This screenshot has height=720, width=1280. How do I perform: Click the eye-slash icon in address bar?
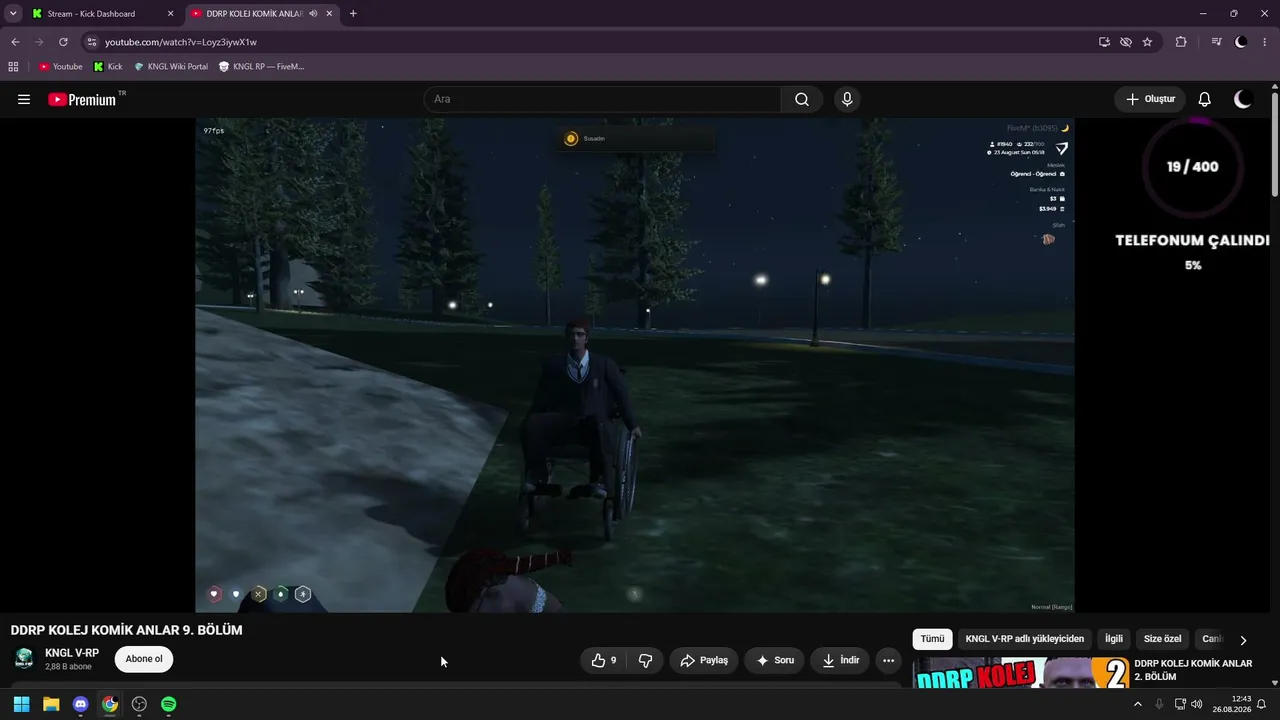(x=1126, y=42)
